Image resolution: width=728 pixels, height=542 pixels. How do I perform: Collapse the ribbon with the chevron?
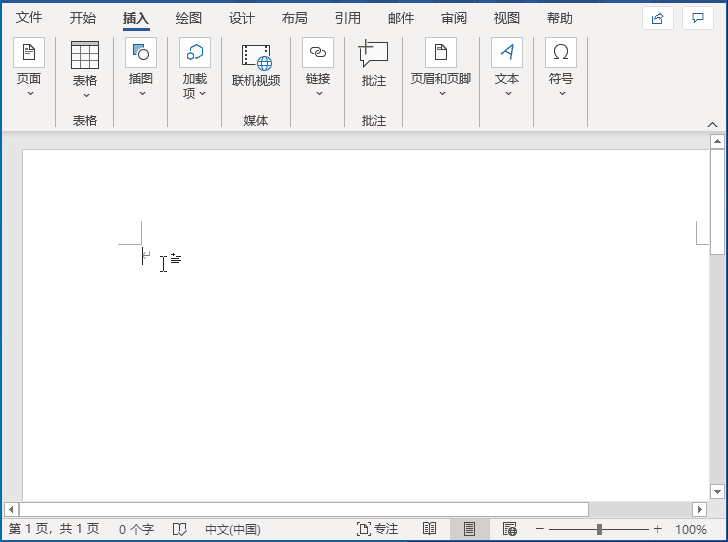712,124
